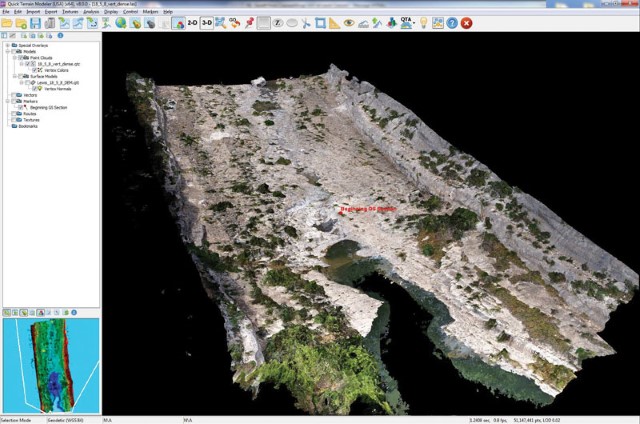Image resolution: width=640 pixels, height=424 pixels.
Task: Click the eye visibility analysis icon
Action: [349, 22]
